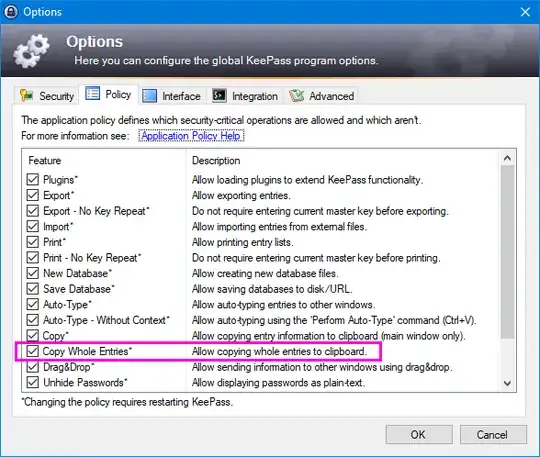
Task: Select 'Allow copying whole entries to clipboard.'
Action: (279, 352)
